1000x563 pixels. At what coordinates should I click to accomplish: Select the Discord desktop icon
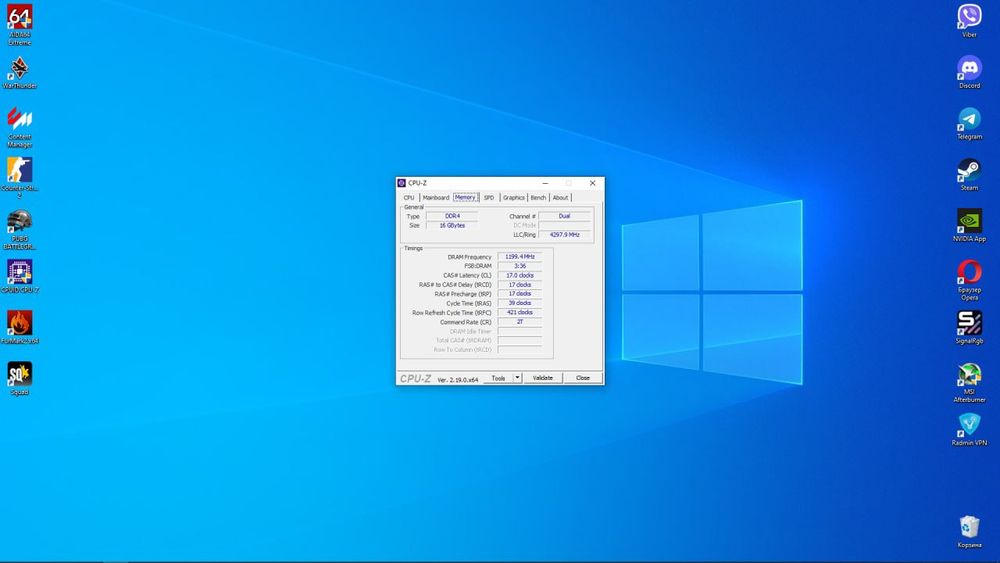pyautogui.click(x=969, y=71)
